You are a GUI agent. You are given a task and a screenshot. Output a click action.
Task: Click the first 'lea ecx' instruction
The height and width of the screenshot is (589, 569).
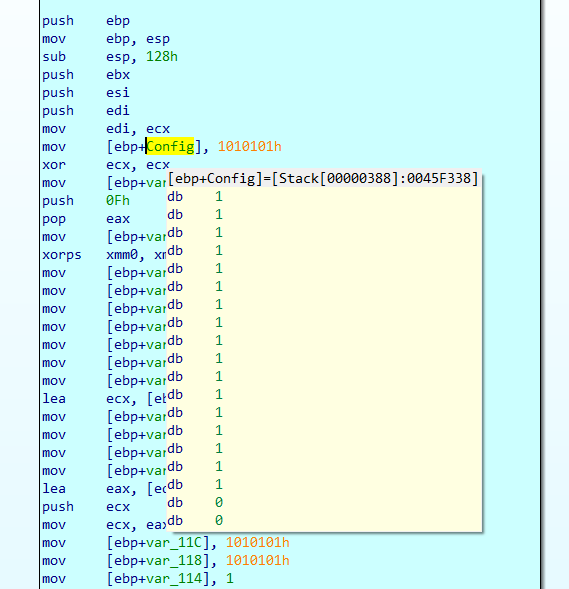tap(104, 399)
